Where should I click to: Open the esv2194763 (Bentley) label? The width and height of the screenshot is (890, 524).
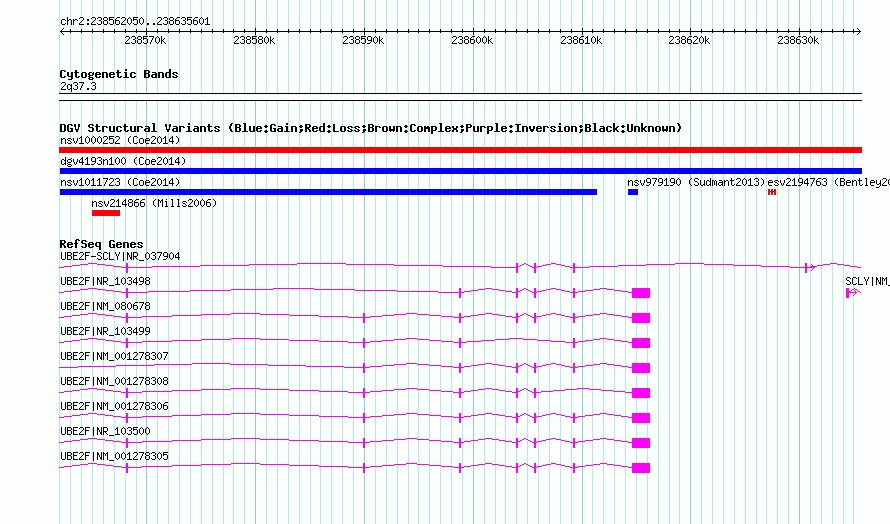[x=828, y=182]
